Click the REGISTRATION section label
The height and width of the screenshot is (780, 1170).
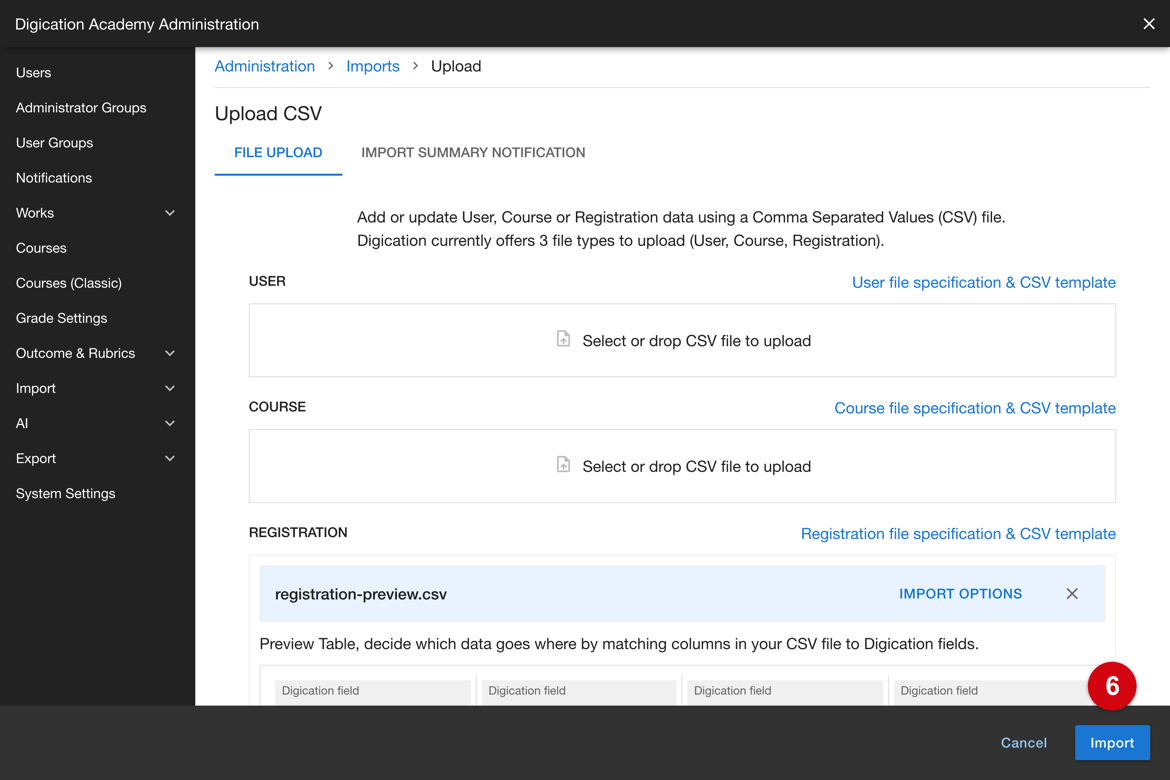click(x=298, y=532)
